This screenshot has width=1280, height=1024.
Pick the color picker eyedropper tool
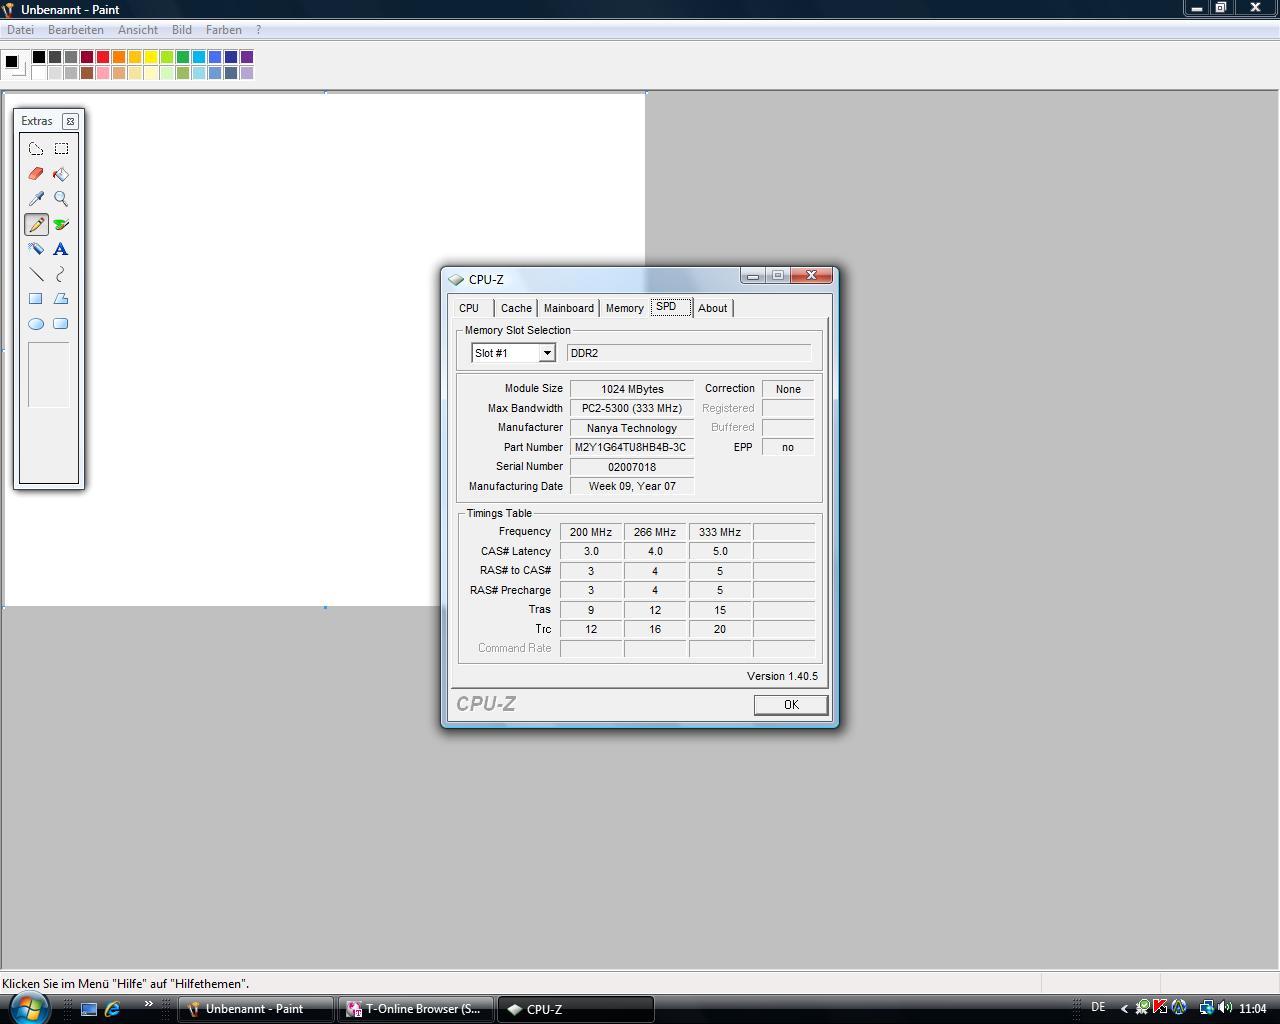36,199
